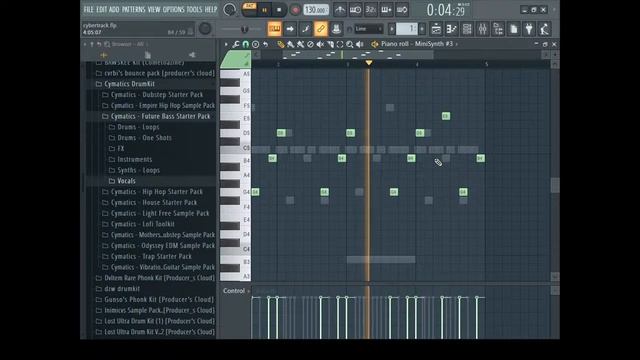
Task: Select the Draw pencil tool
Action: click(280, 44)
